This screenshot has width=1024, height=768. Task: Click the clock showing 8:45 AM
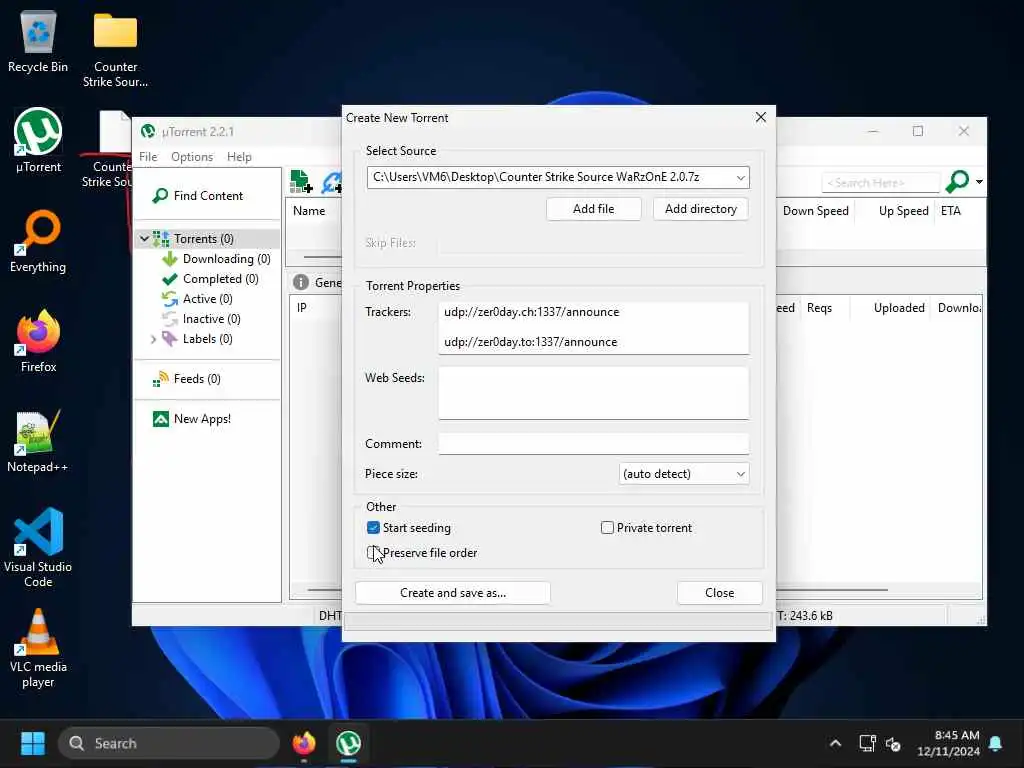(x=956, y=735)
